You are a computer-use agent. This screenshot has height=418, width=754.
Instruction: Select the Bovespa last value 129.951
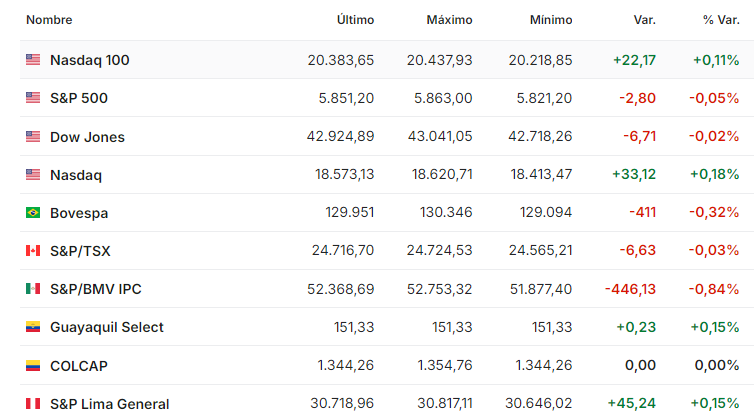click(x=350, y=212)
